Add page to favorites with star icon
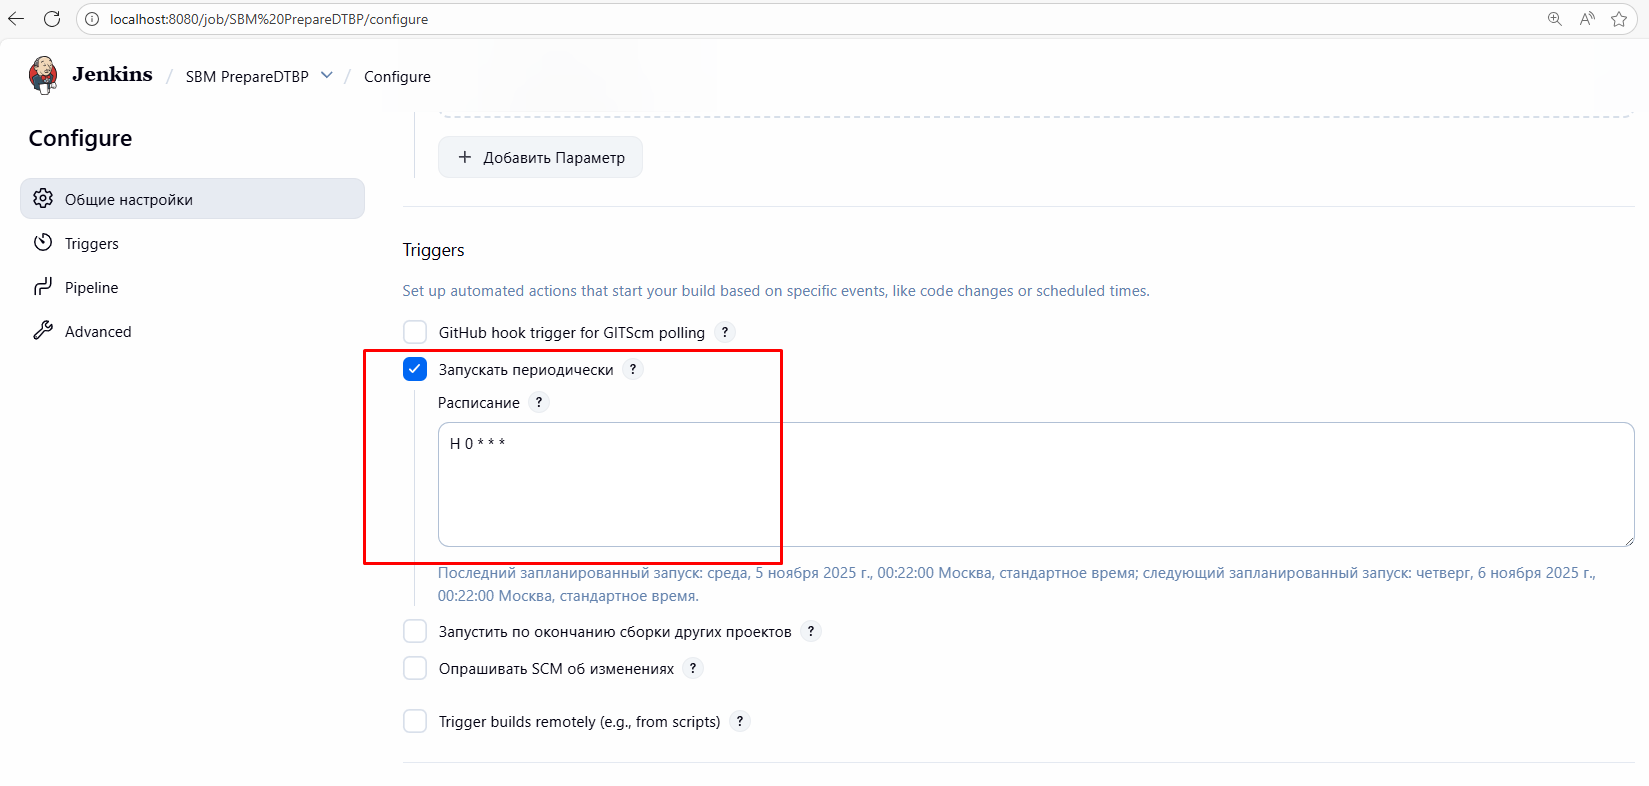 [1619, 19]
